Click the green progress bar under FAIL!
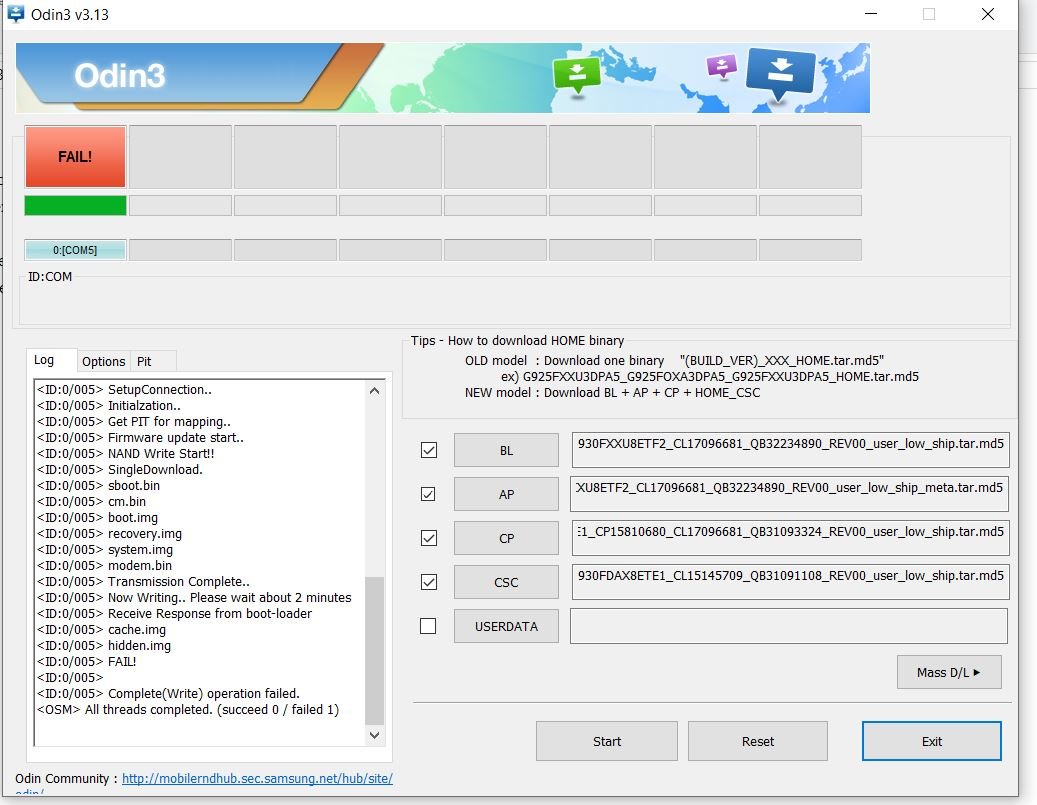 (x=75, y=206)
